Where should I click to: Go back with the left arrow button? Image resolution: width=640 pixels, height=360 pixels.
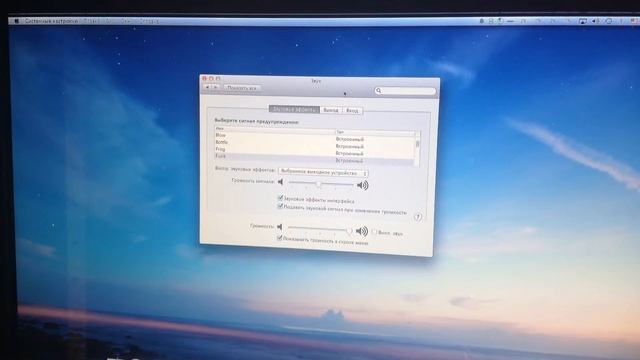207,87
